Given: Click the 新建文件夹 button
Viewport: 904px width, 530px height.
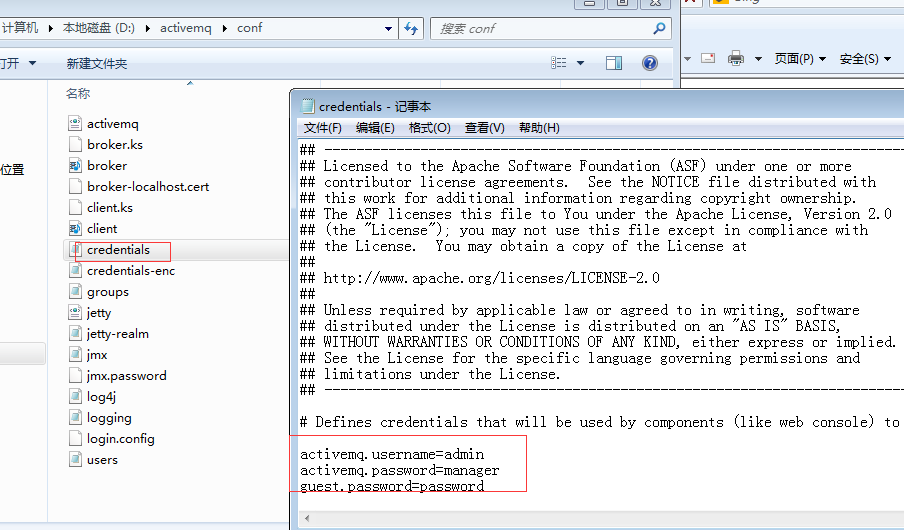Looking at the screenshot, I should (x=96, y=63).
